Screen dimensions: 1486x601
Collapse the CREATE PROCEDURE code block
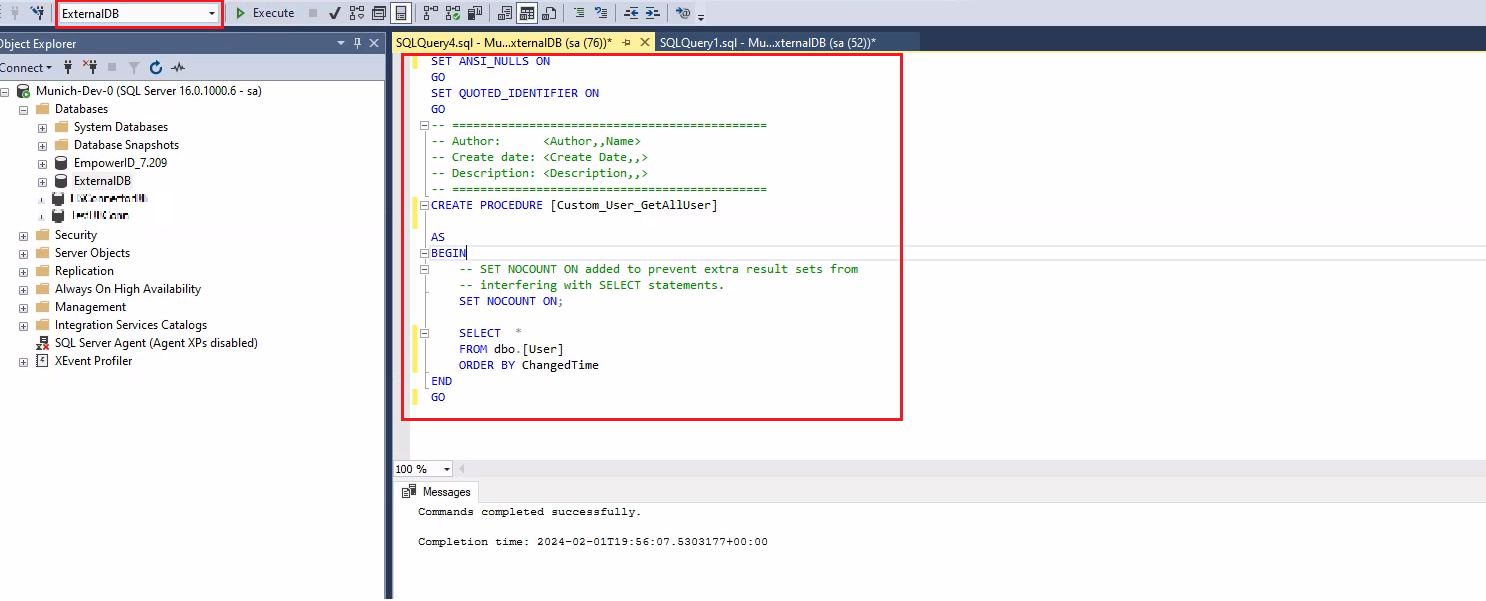[424, 205]
